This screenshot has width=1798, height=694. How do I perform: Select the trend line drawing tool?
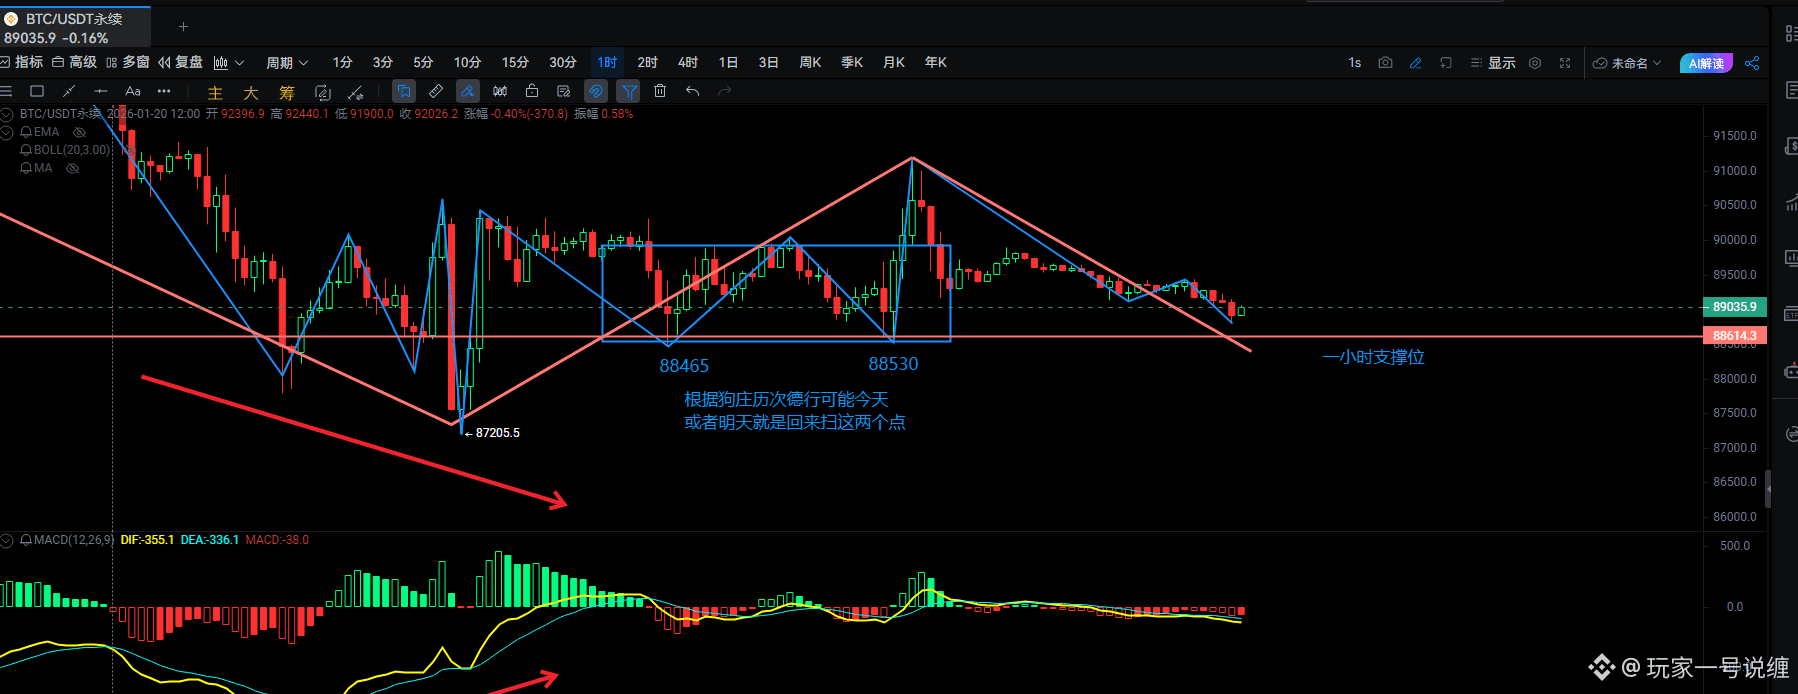pyautogui.click(x=69, y=91)
